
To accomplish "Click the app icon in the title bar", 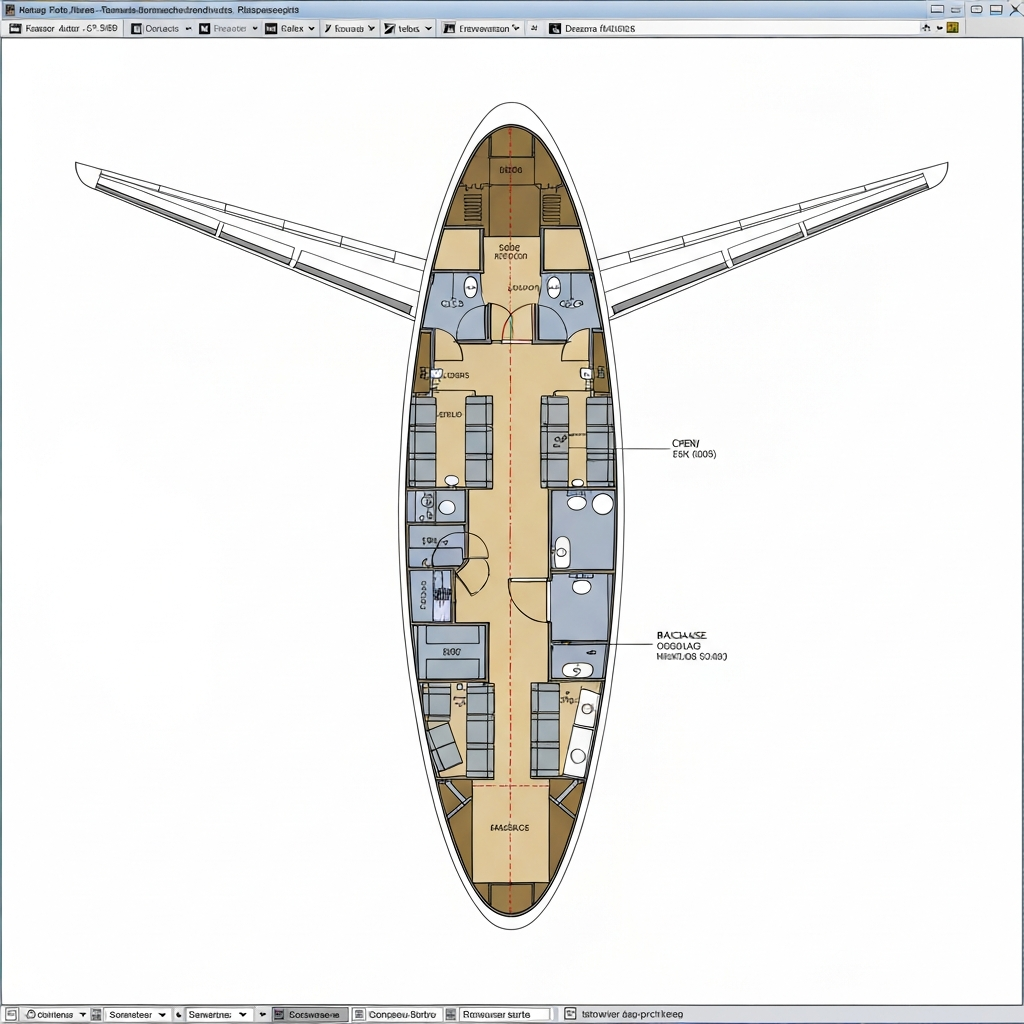I will (10, 10).
